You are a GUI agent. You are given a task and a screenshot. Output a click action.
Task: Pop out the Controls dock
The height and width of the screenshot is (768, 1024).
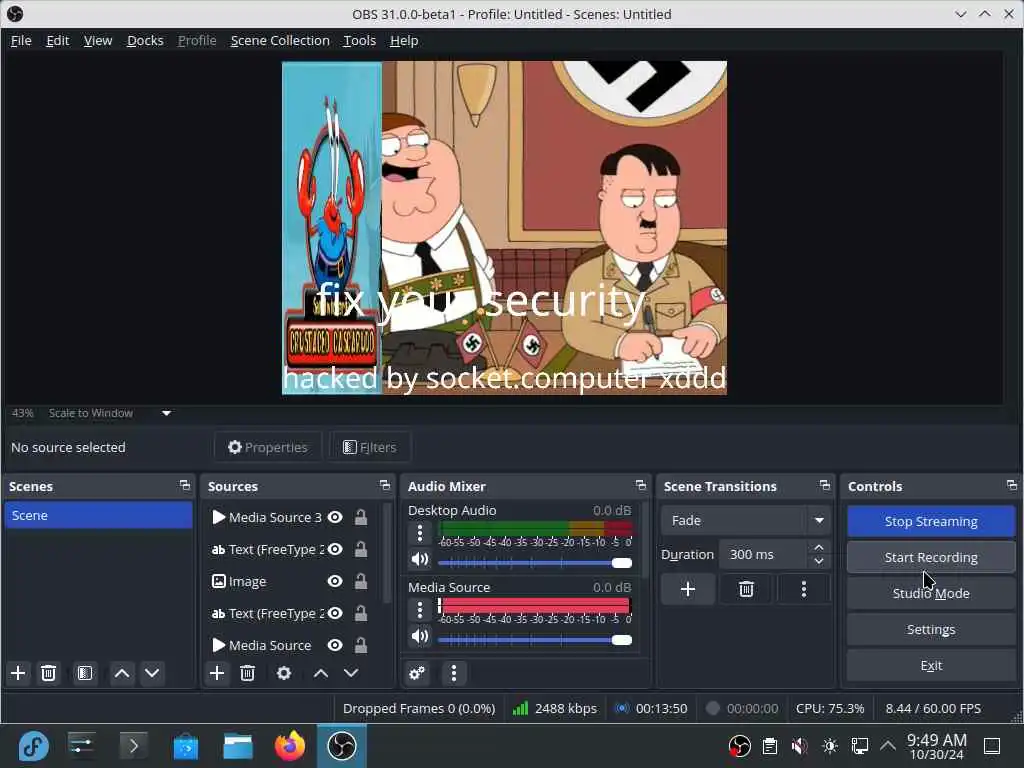[x=1012, y=486]
